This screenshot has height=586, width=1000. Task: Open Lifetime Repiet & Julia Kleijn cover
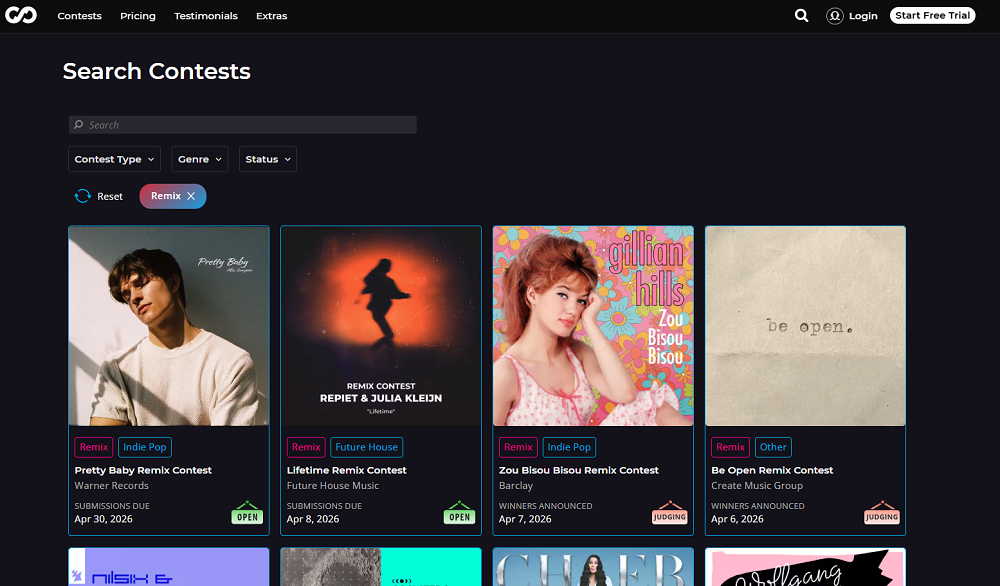pyautogui.click(x=381, y=326)
